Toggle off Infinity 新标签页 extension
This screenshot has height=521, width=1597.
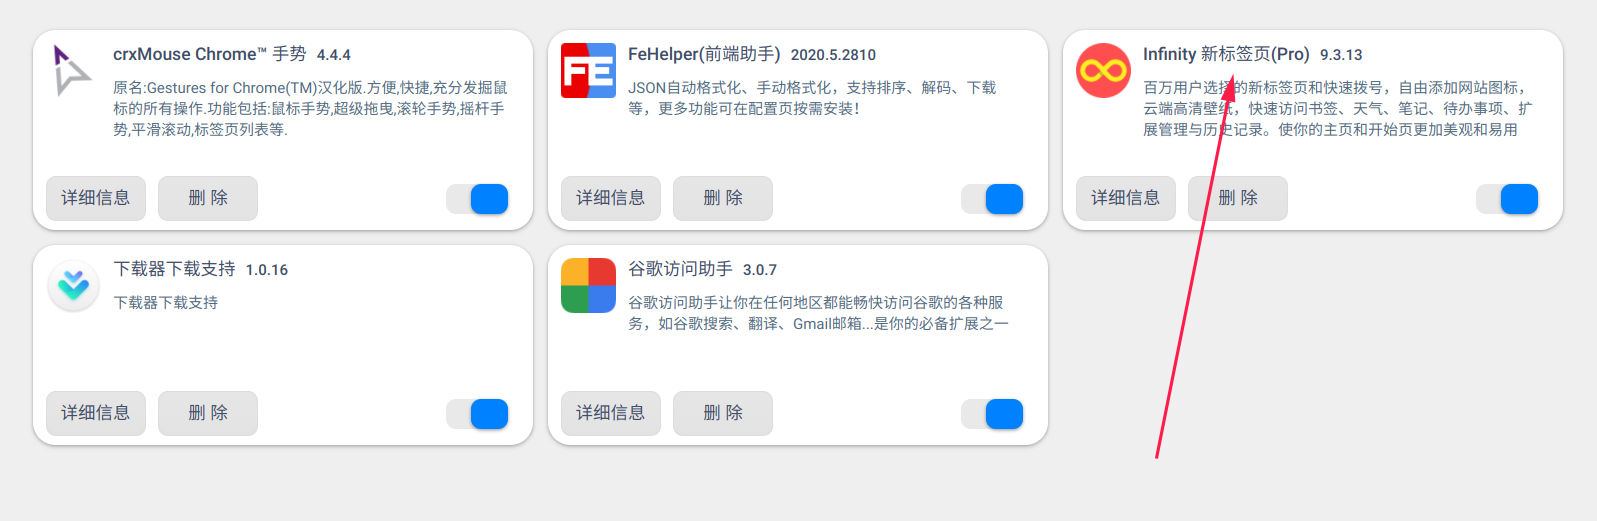coord(1508,199)
